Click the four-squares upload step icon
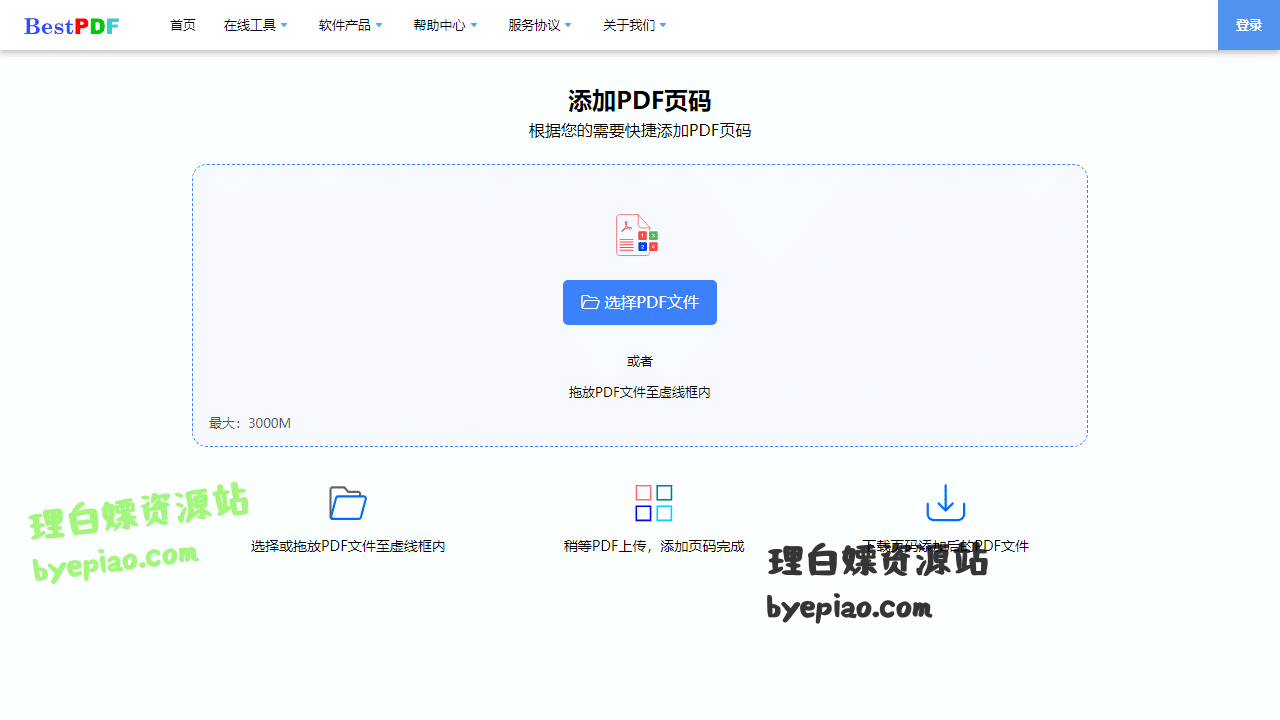The image size is (1280, 720). coord(654,503)
